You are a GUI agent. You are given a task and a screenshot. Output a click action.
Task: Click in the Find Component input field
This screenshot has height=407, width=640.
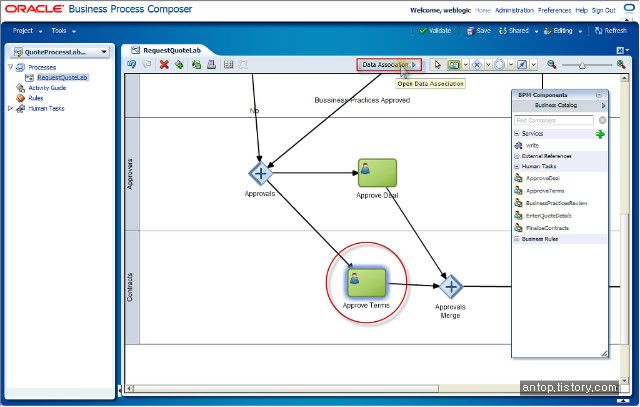pos(554,120)
